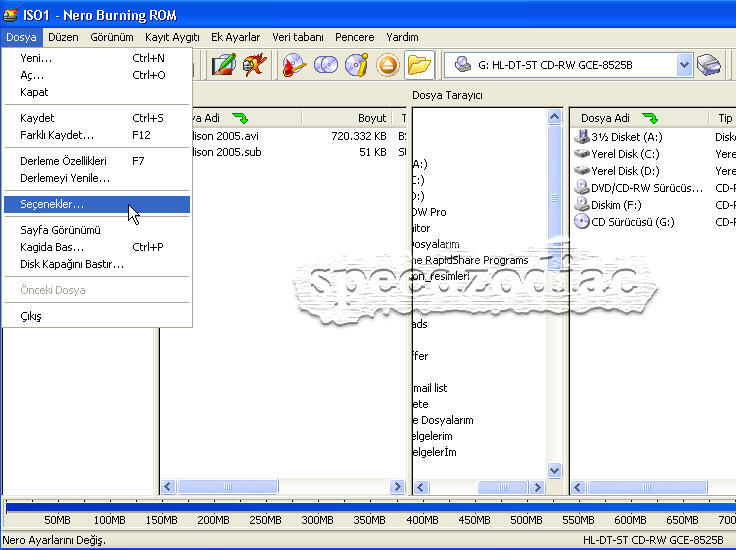The height and width of the screenshot is (550, 736).
Task: Choose Farklı Kaydet... menu entry
Action: tap(97, 135)
